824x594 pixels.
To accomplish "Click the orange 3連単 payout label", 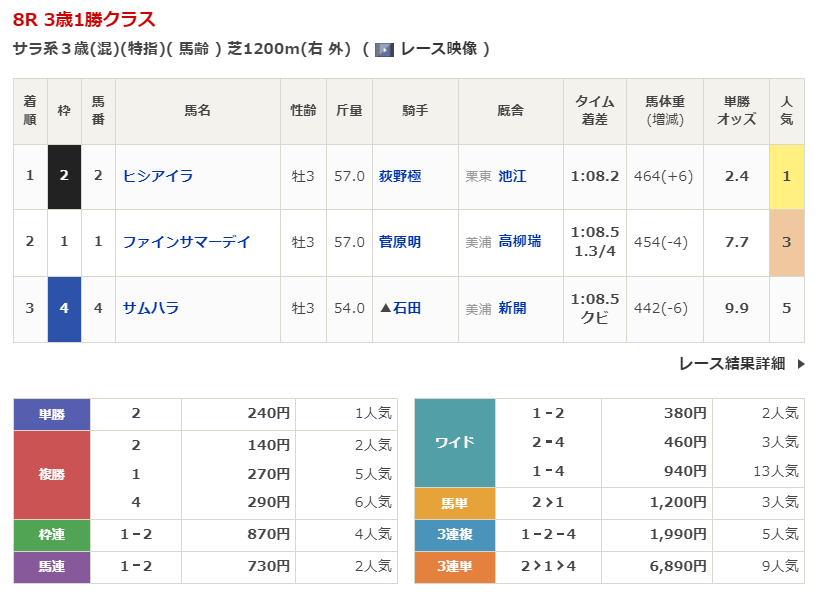I will click(x=455, y=567).
